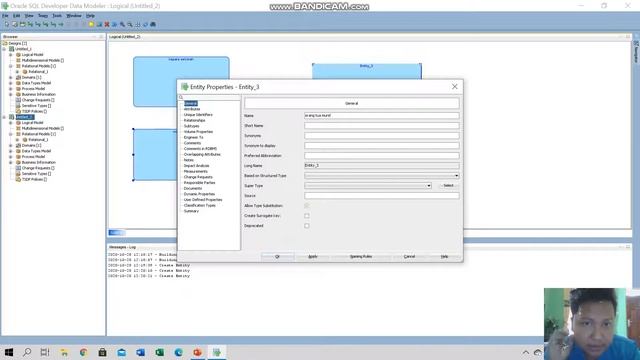
Task: Select Summary in the dialog list
Action: click(x=191, y=211)
